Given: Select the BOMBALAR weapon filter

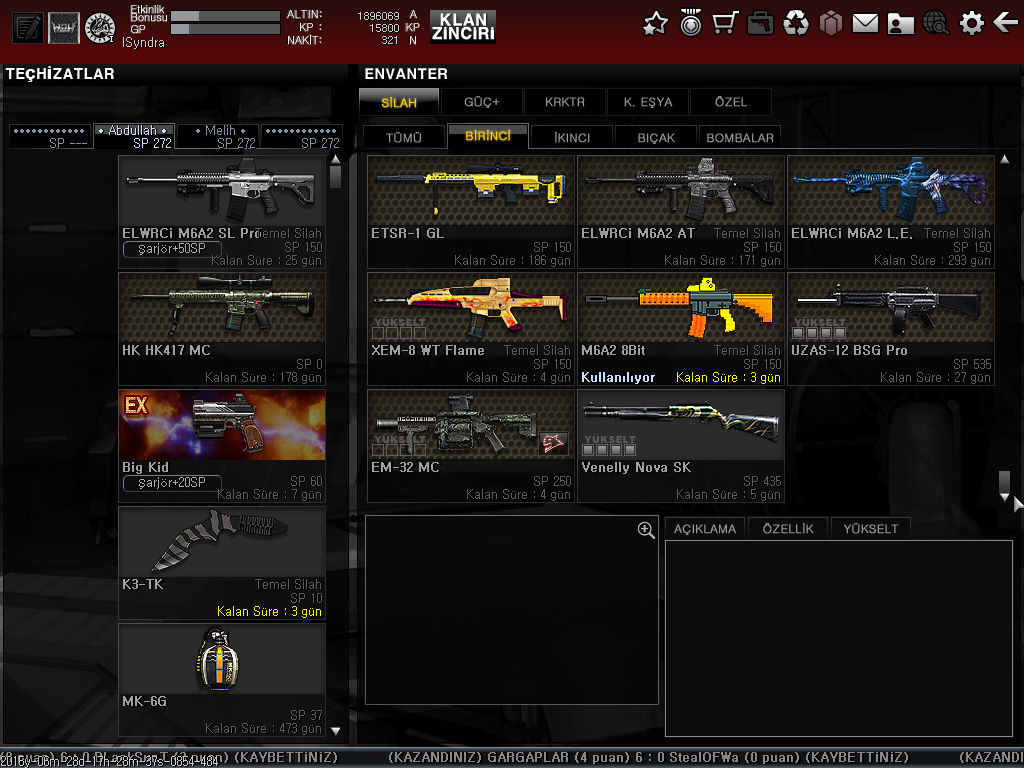Looking at the screenshot, I should [740, 137].
